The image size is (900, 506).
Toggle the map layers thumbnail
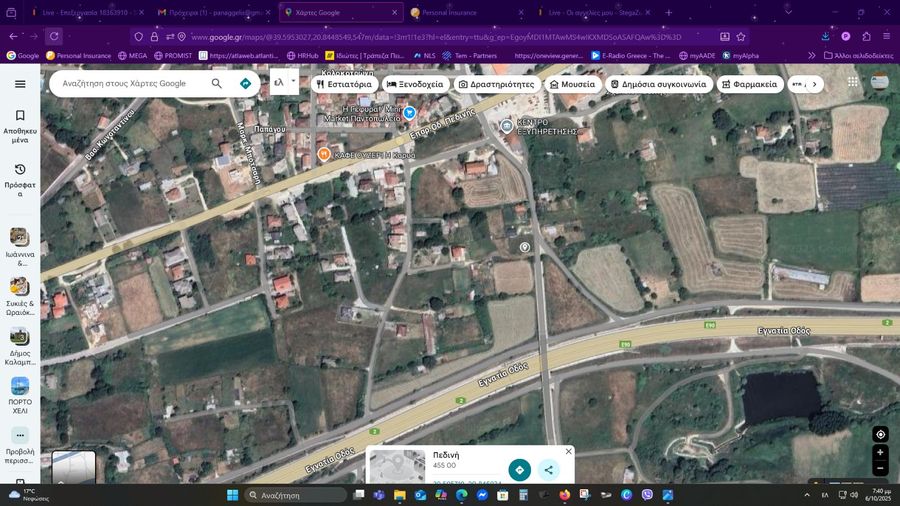point(73,468)
